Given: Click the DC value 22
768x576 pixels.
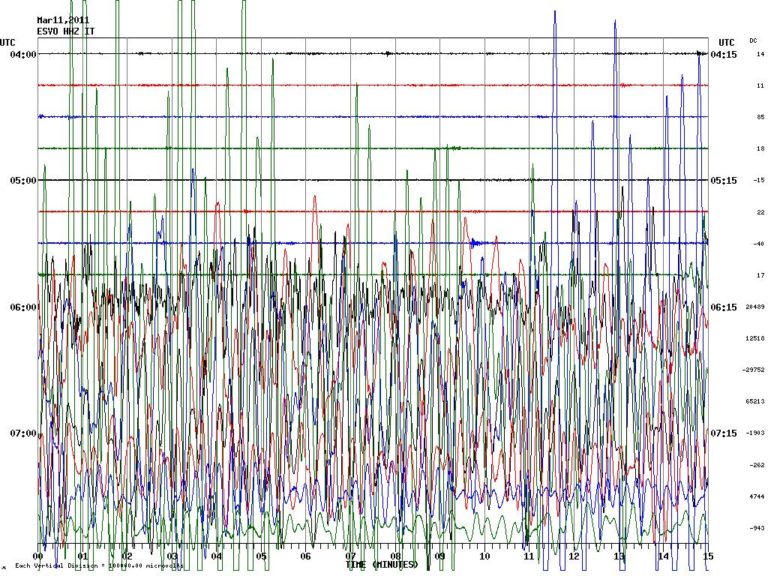Looking at the screenshot, I should coord(761,213).
